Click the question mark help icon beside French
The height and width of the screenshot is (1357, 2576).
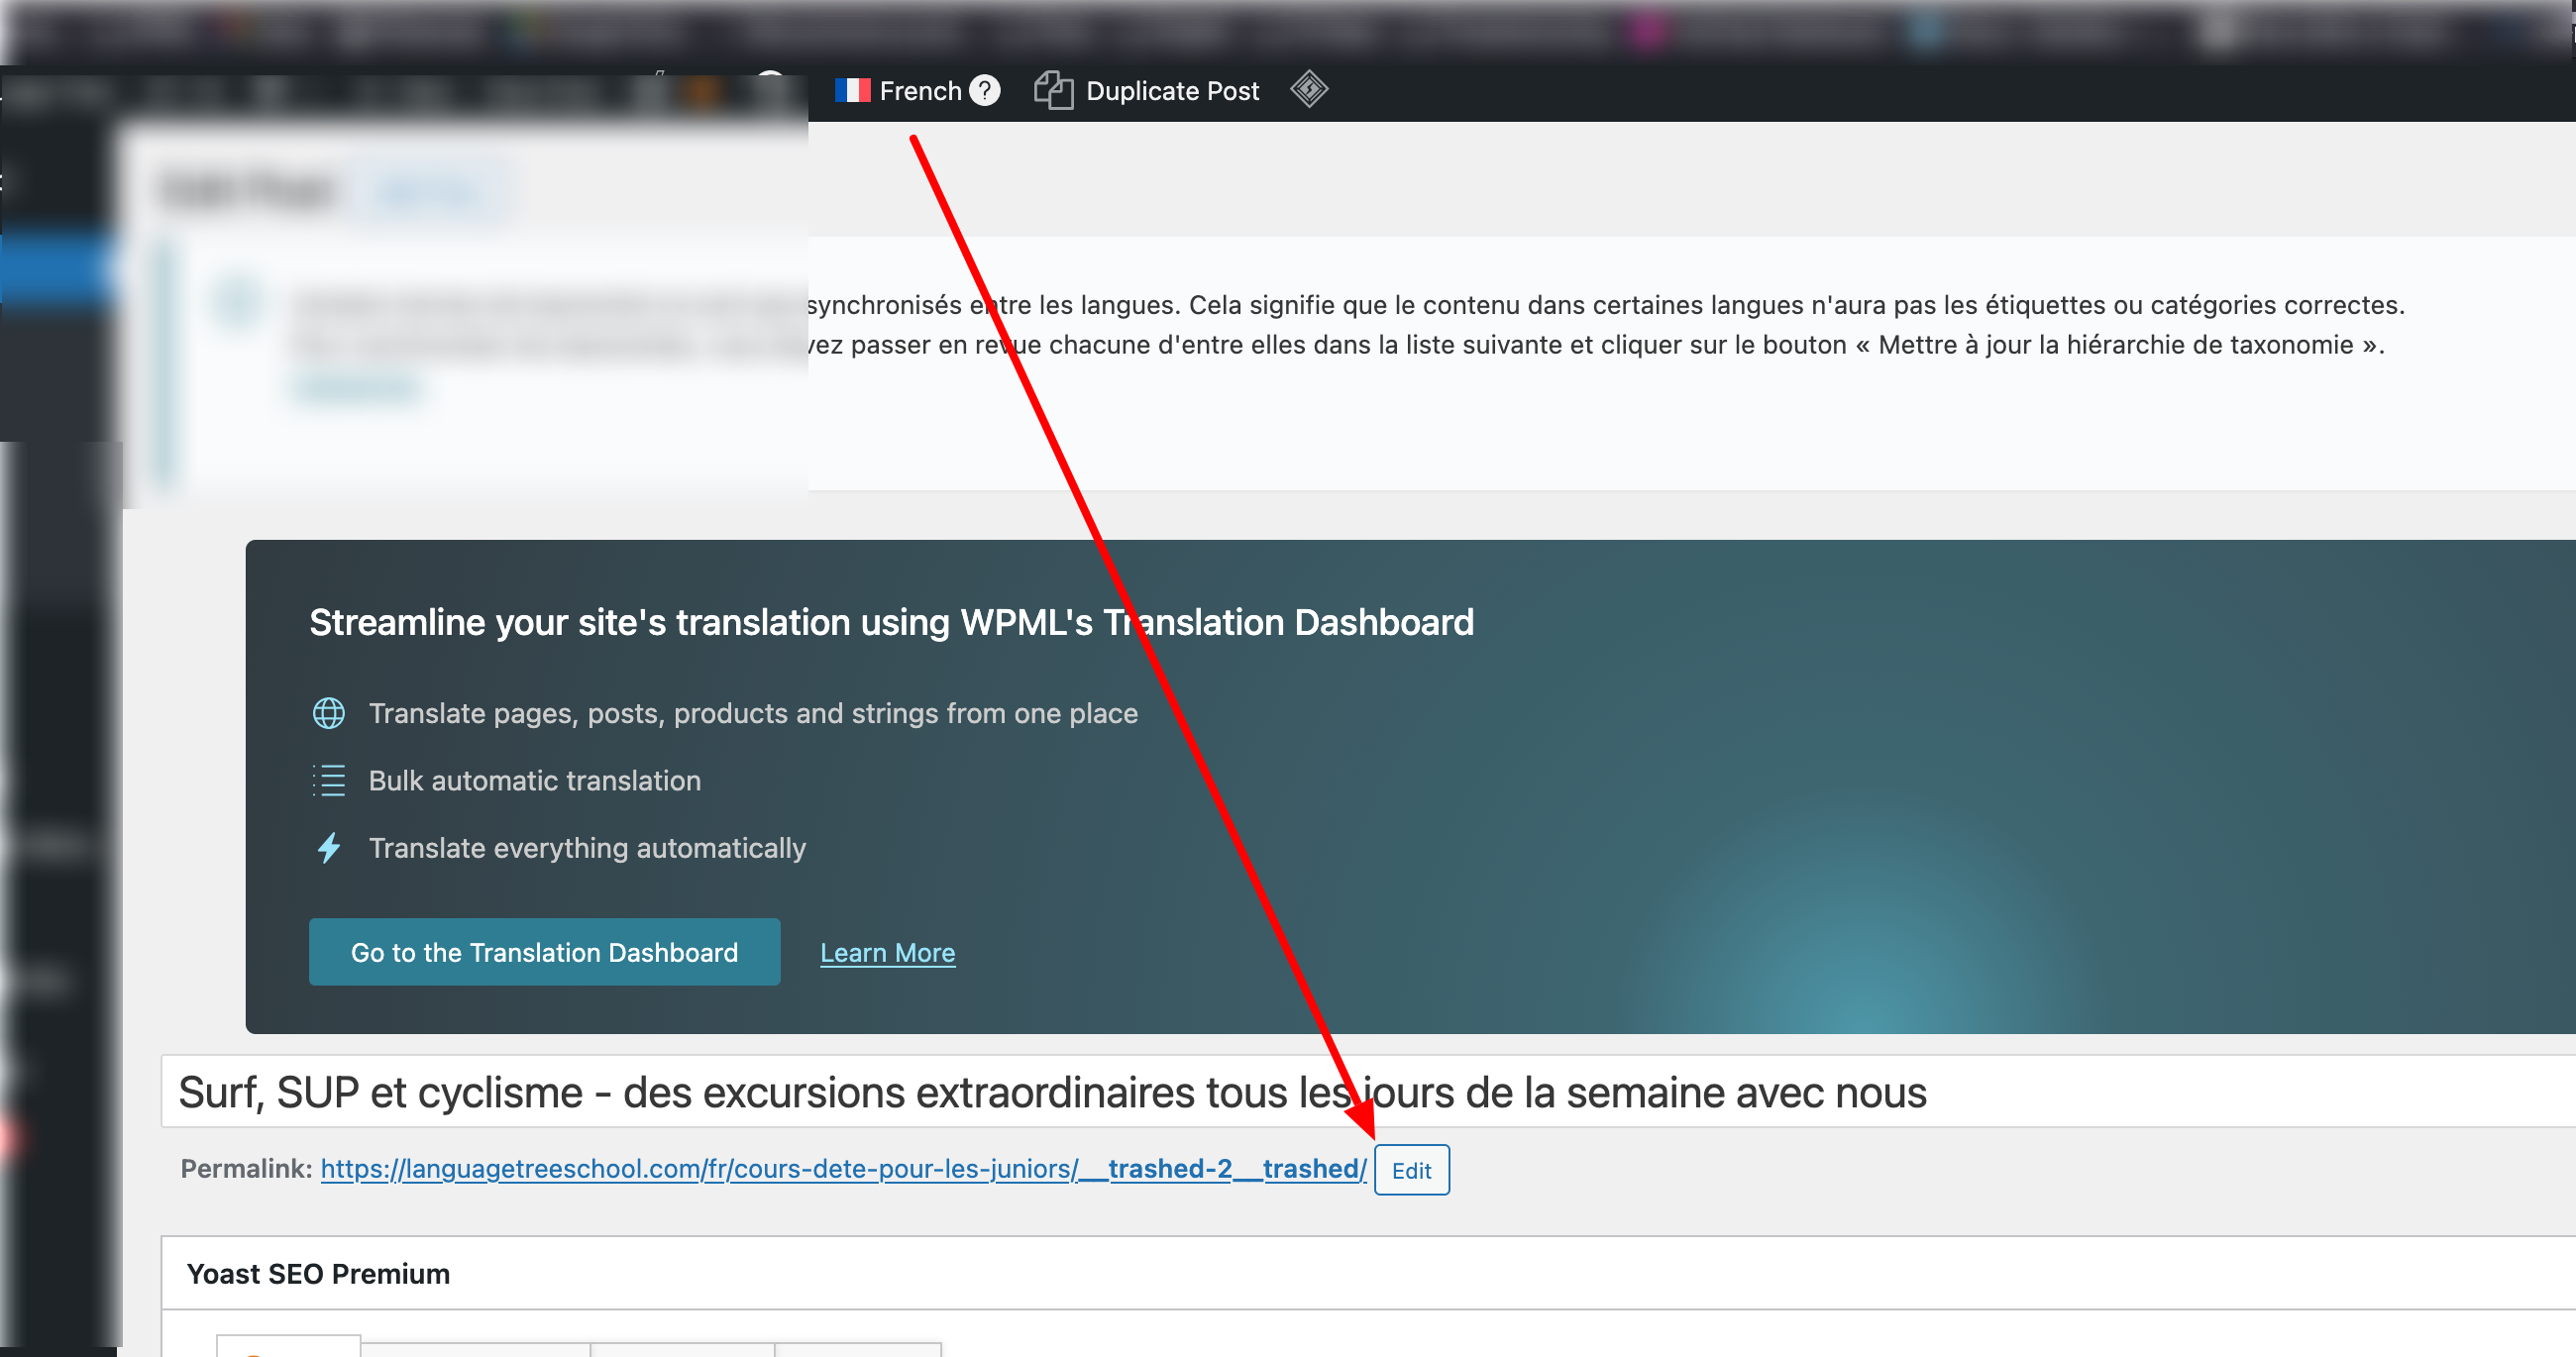tap(985, 91)
